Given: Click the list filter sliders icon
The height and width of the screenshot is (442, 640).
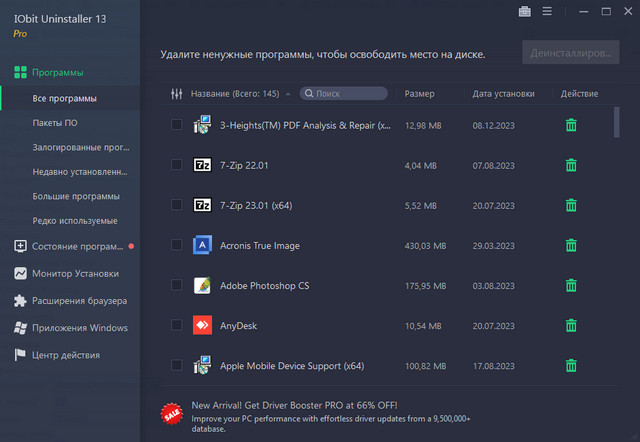Looking at the screenshot, I should click(177, 94).
